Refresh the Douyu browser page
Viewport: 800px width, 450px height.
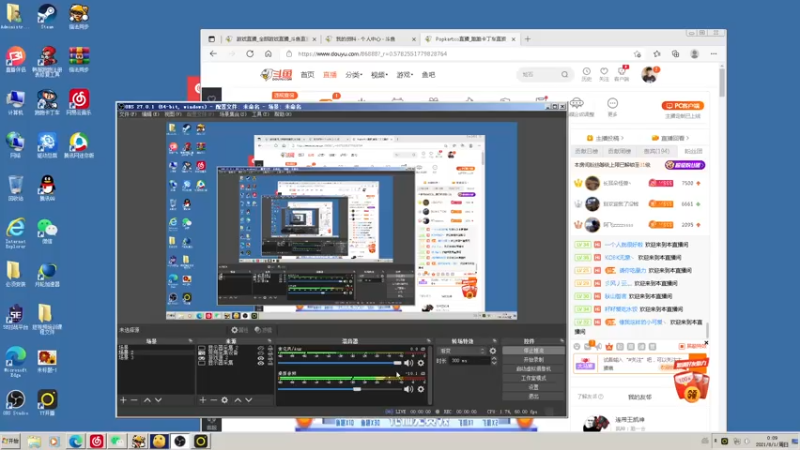[250, 54]
